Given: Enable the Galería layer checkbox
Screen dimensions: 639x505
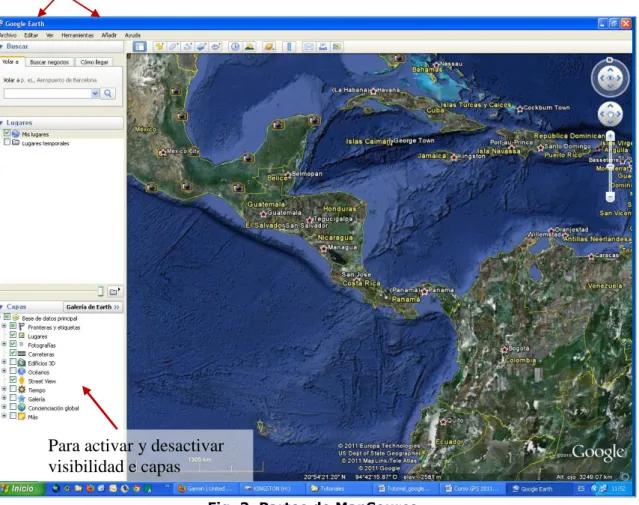Looking at the screenshot, I should coord(13,398).
